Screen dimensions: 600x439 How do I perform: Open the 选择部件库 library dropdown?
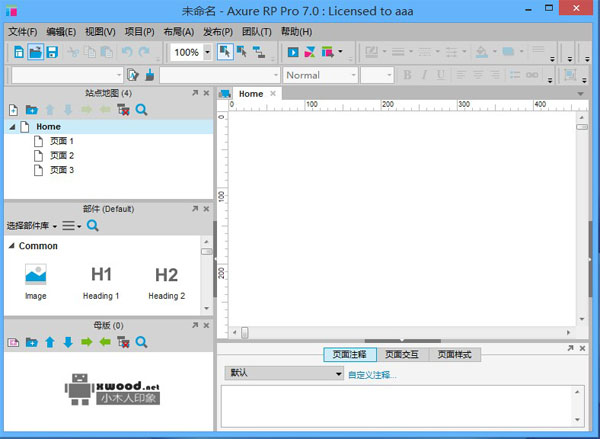(x=32, y=226)
